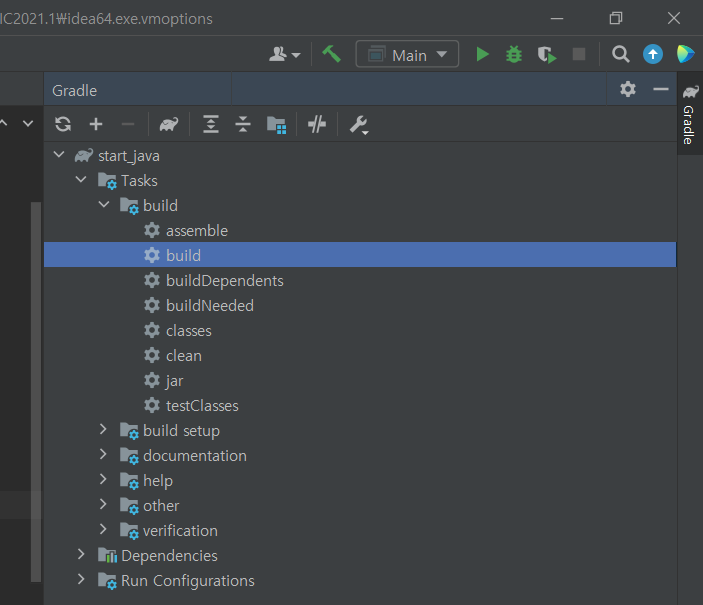703x605 pixels.
Task: Click the Gradle vertical sidebar tab
Action: click(x=690, y=114)
